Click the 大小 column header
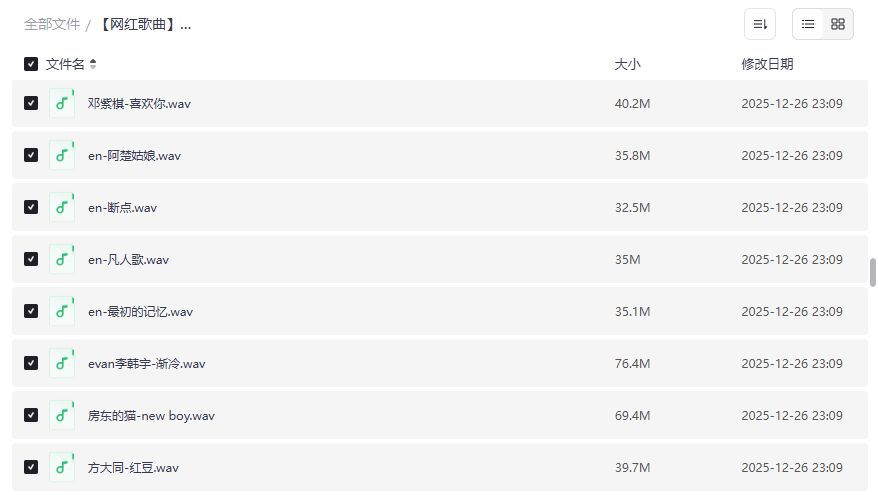 [627, 64]
